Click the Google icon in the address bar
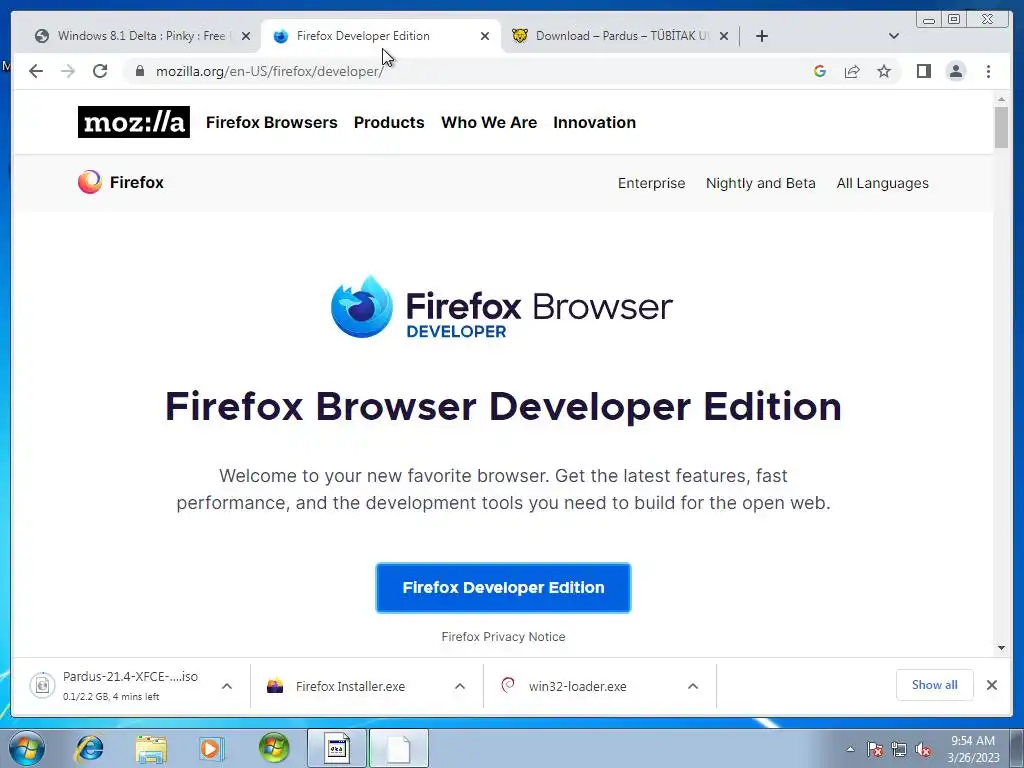Viewport: 1024px width, 768px height. point(820,71)
